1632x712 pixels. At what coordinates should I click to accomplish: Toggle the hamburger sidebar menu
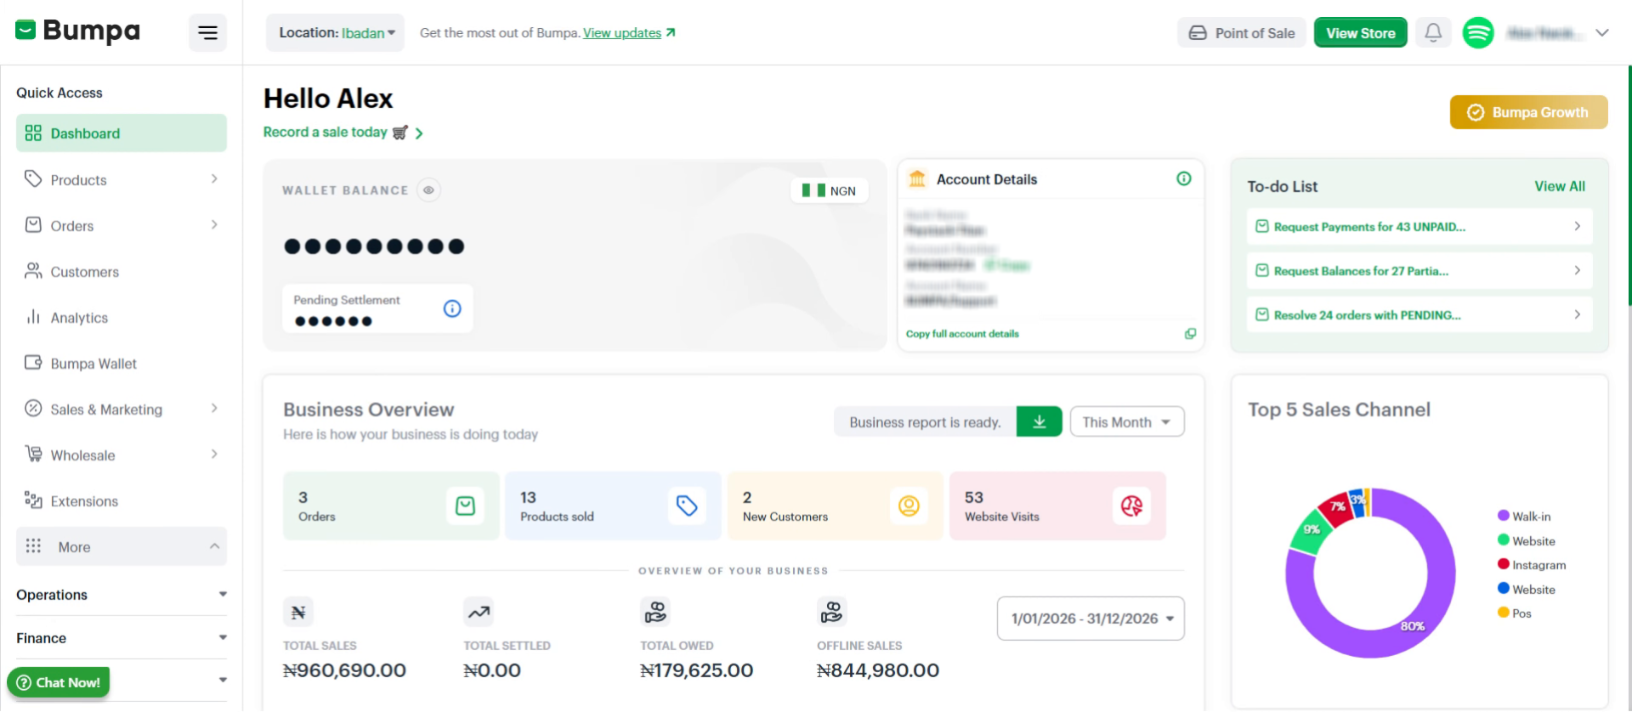click(208, 33)
